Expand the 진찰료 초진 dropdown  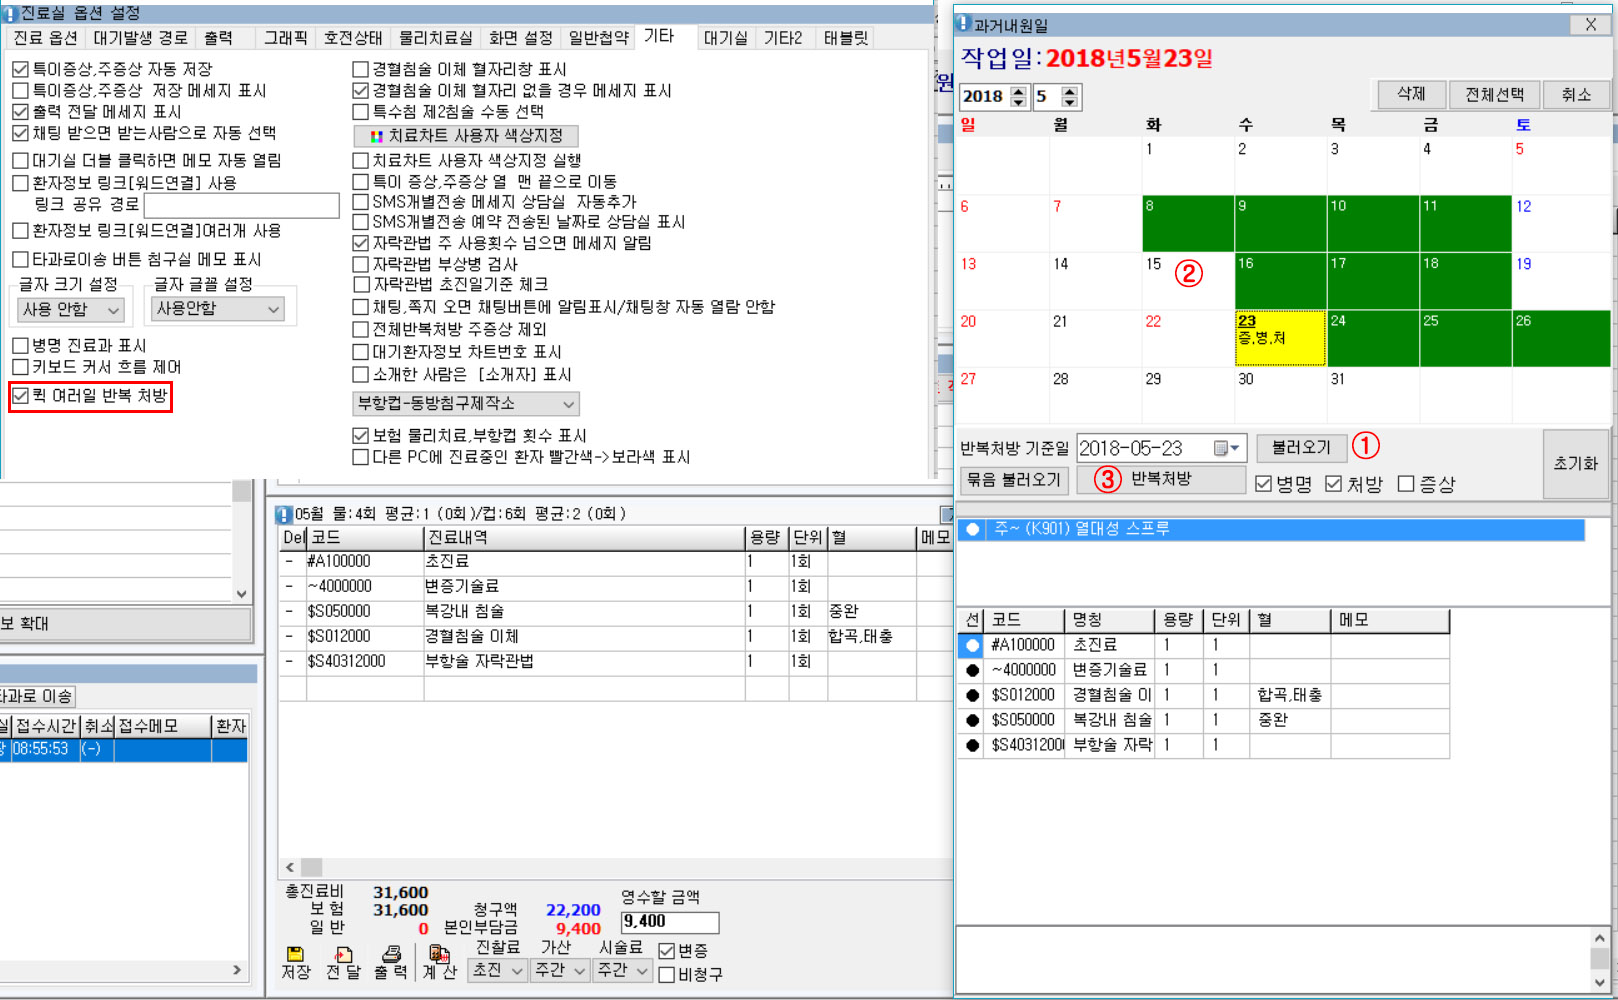click(497, 970)
